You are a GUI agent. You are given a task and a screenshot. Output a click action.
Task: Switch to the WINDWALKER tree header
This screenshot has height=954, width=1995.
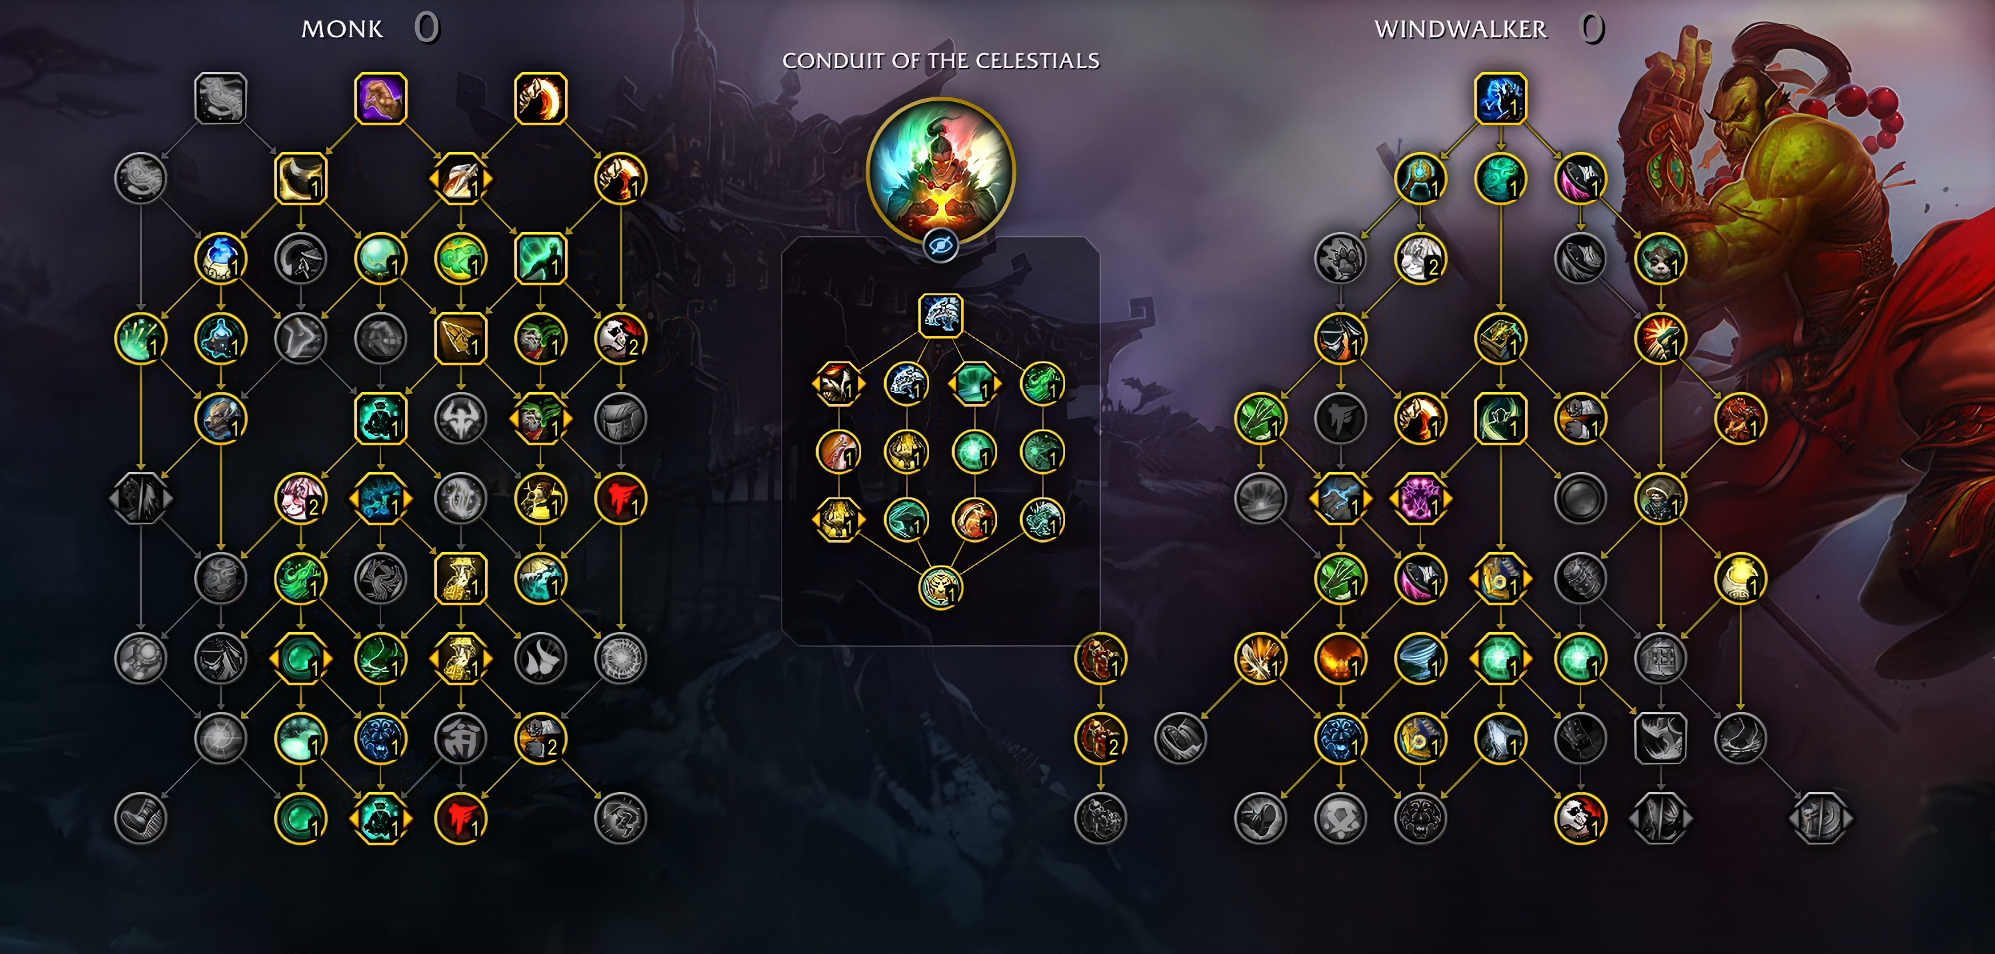point(1460,29)
